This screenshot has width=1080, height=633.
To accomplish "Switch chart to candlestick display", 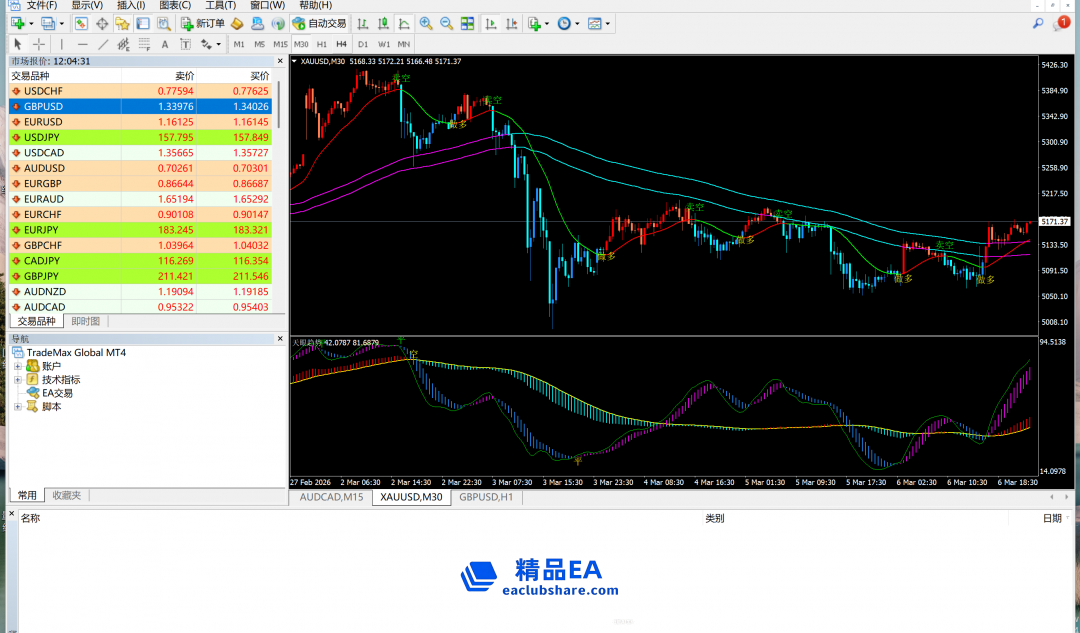I will [x=382, y=23].
